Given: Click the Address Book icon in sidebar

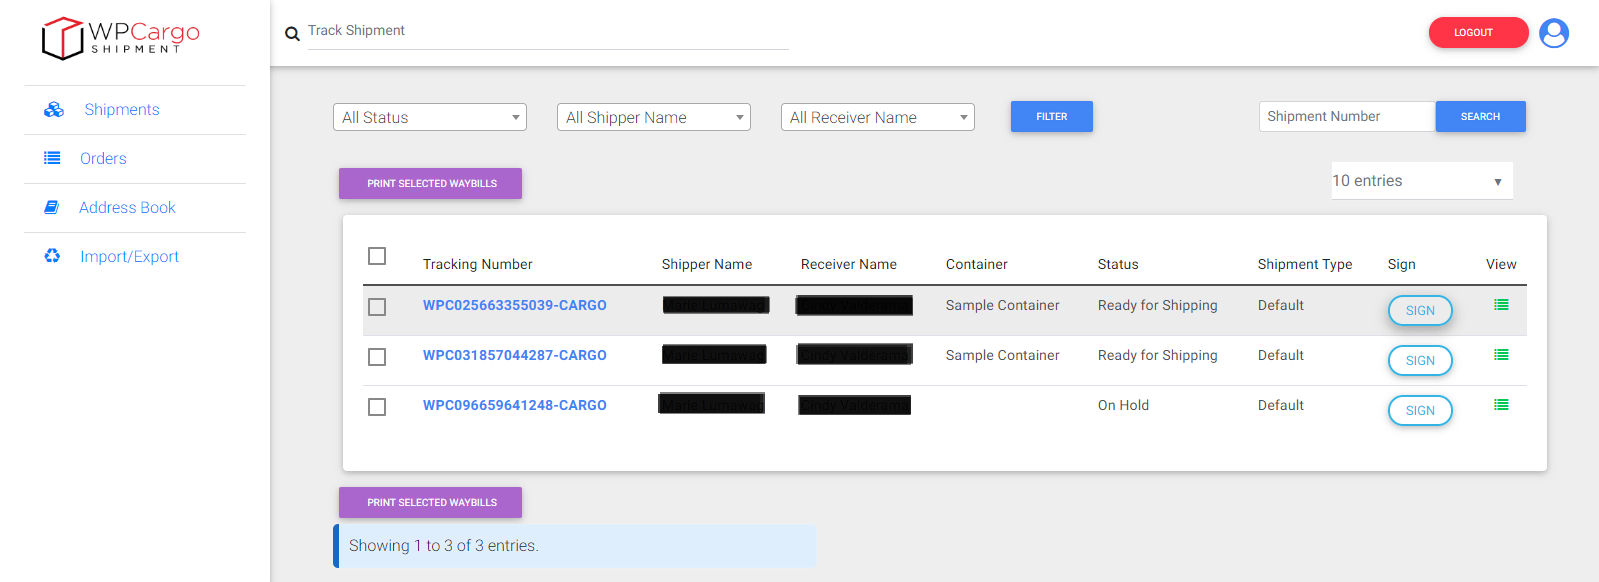Looking at the screenshot, I should 52,207.
